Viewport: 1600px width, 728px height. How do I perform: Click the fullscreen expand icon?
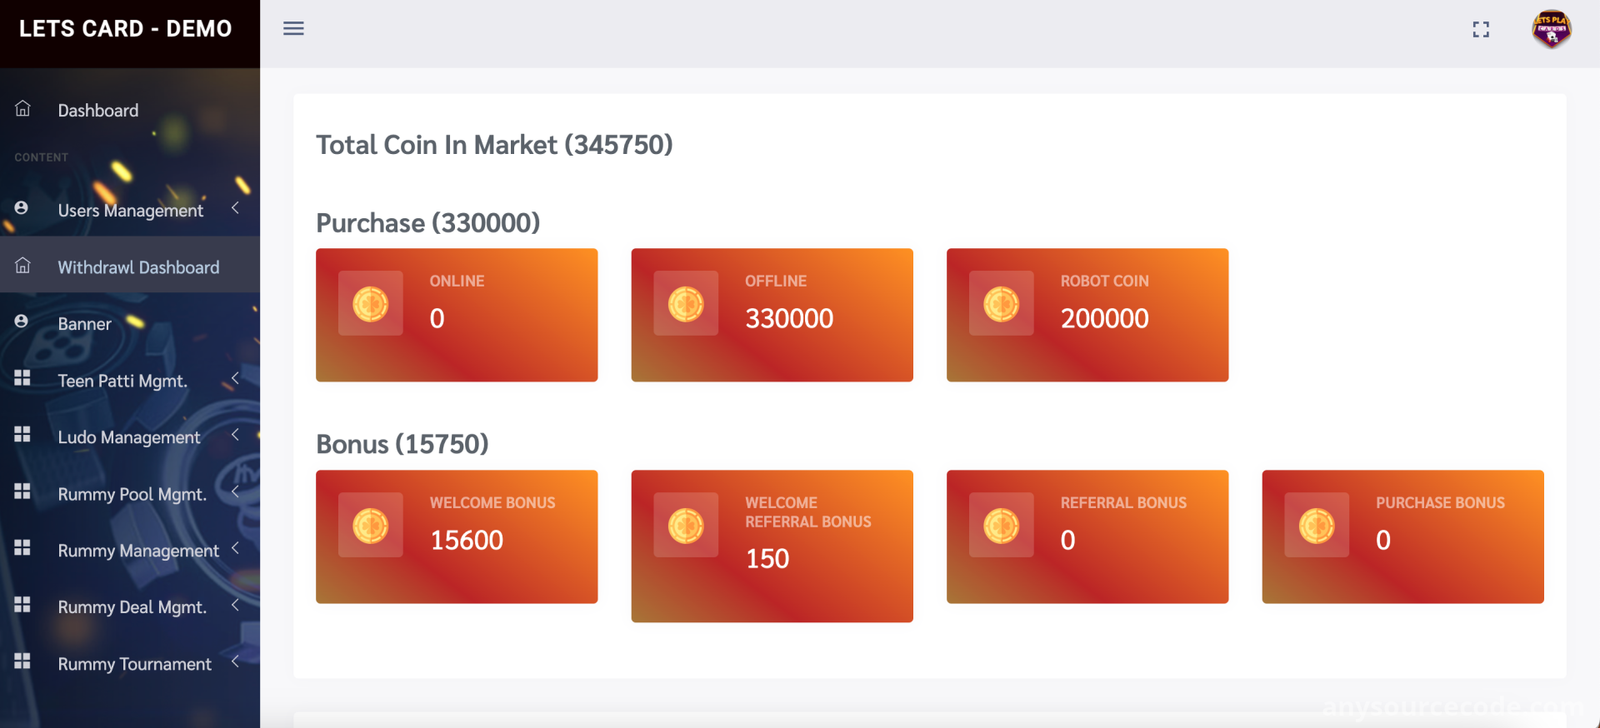[x=1481, y=30]
